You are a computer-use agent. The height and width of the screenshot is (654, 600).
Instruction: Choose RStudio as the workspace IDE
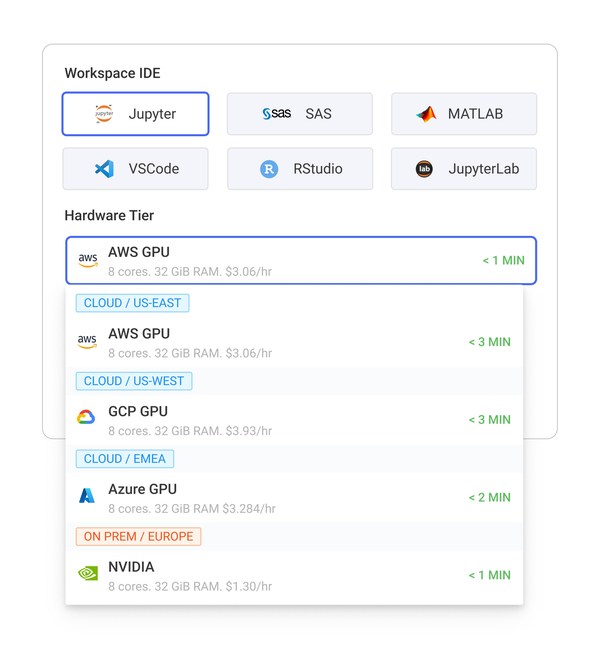point(299,169)
